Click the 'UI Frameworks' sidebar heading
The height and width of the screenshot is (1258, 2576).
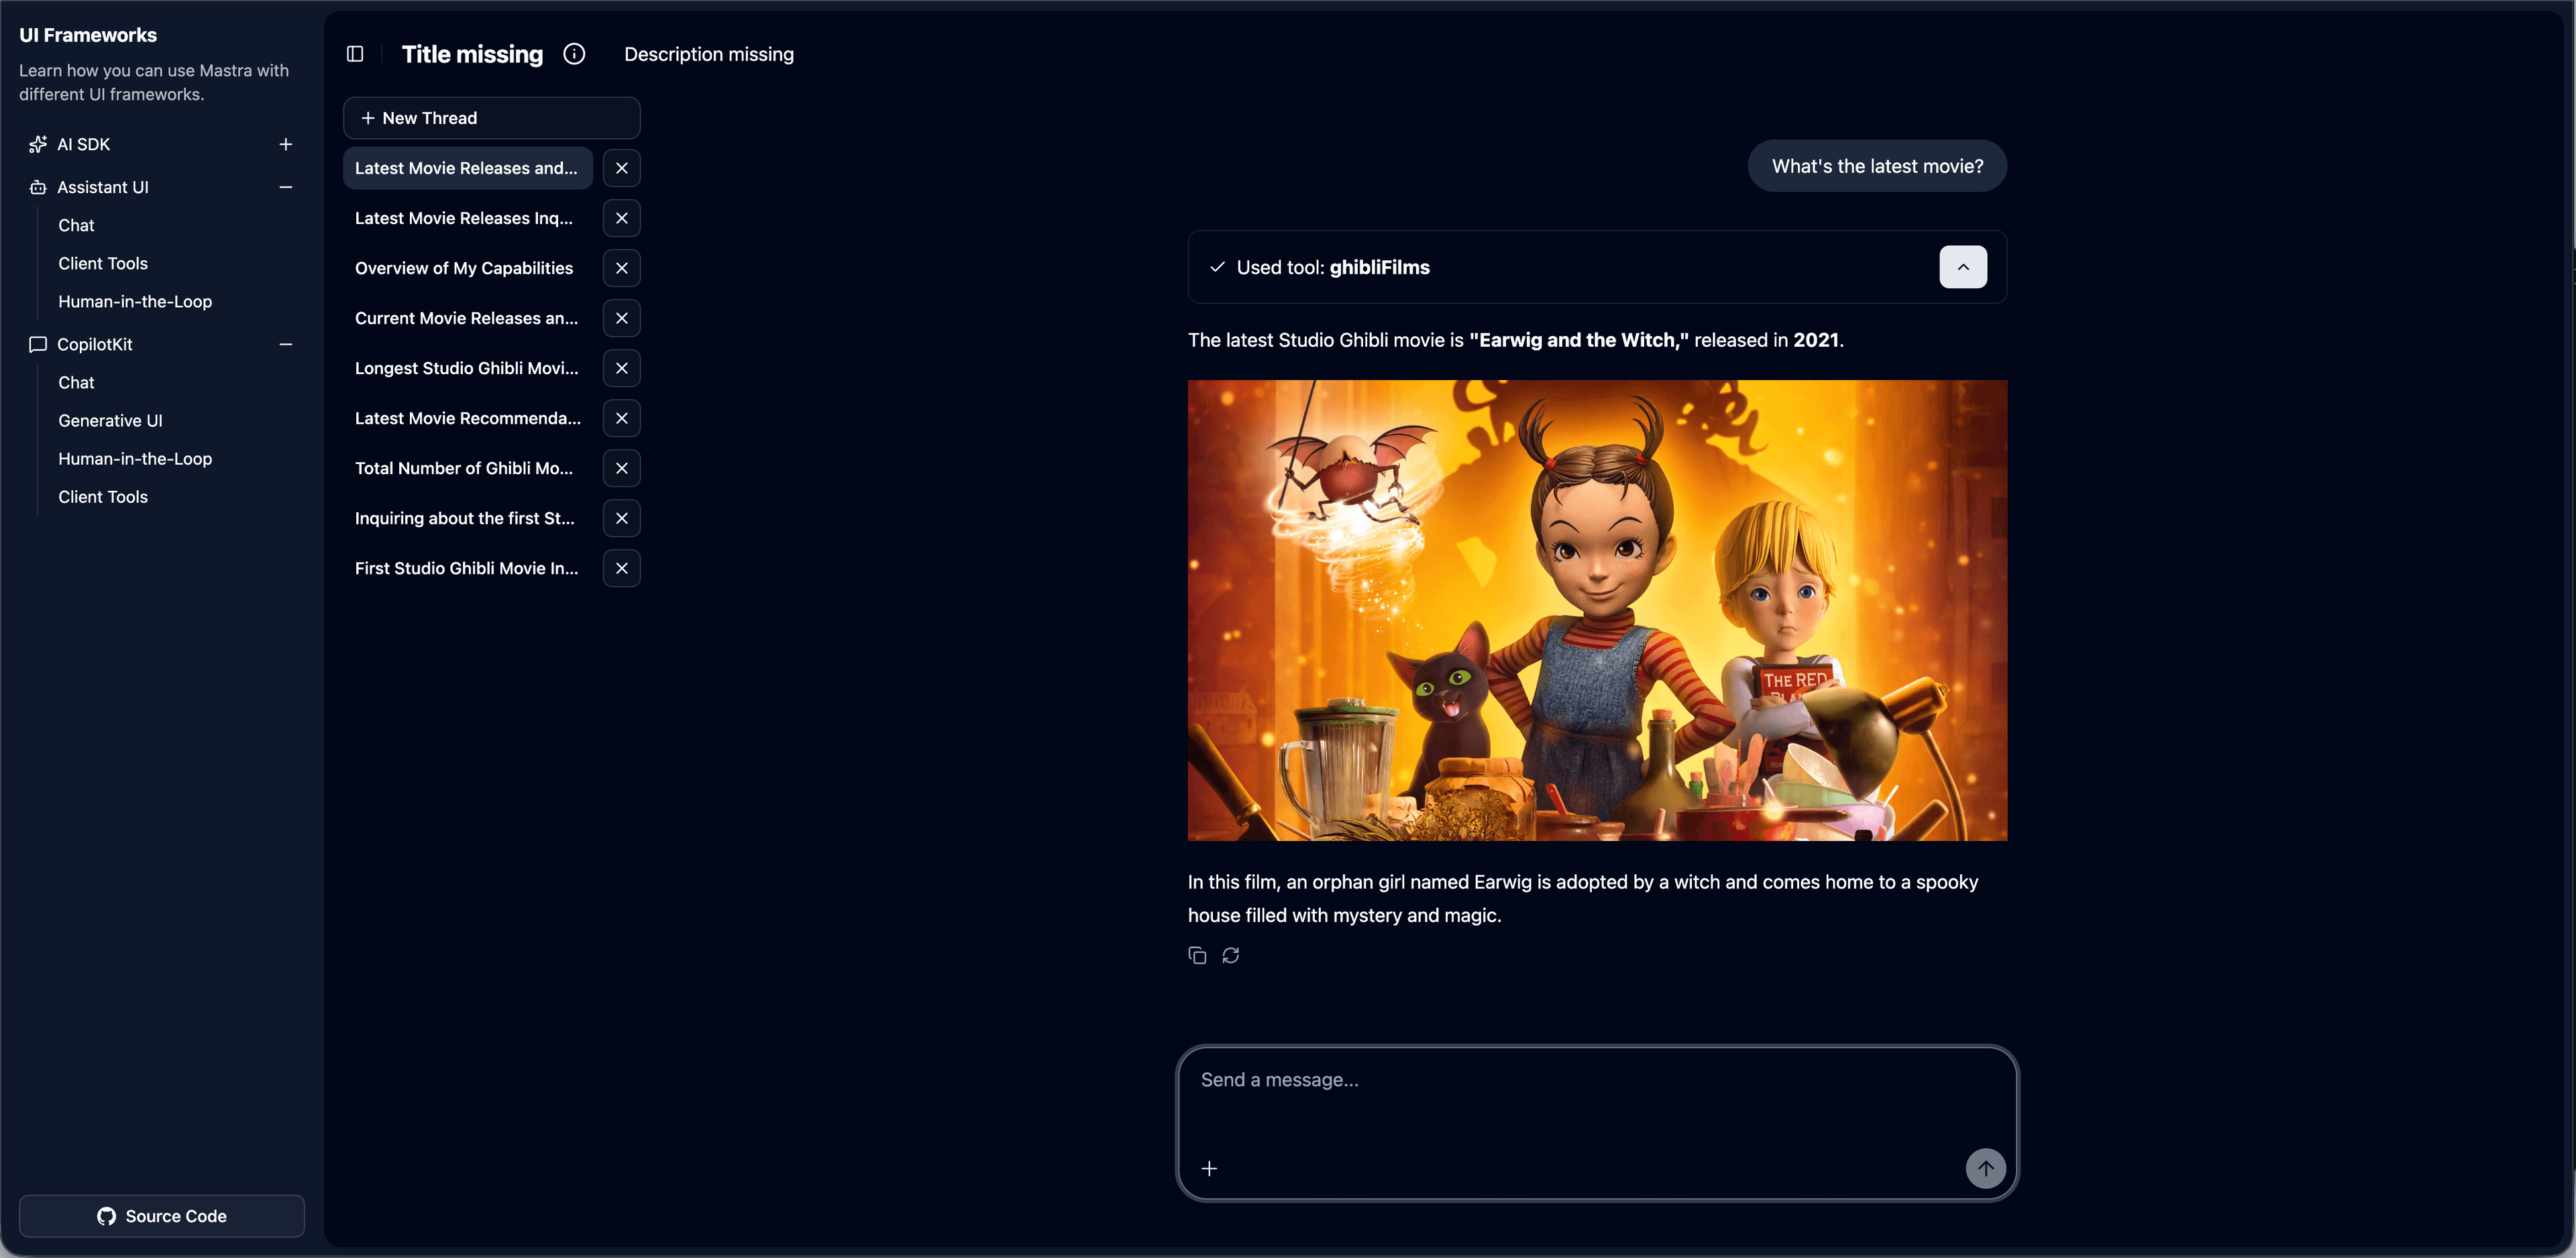pyautogui.click(x=88, y=35)
